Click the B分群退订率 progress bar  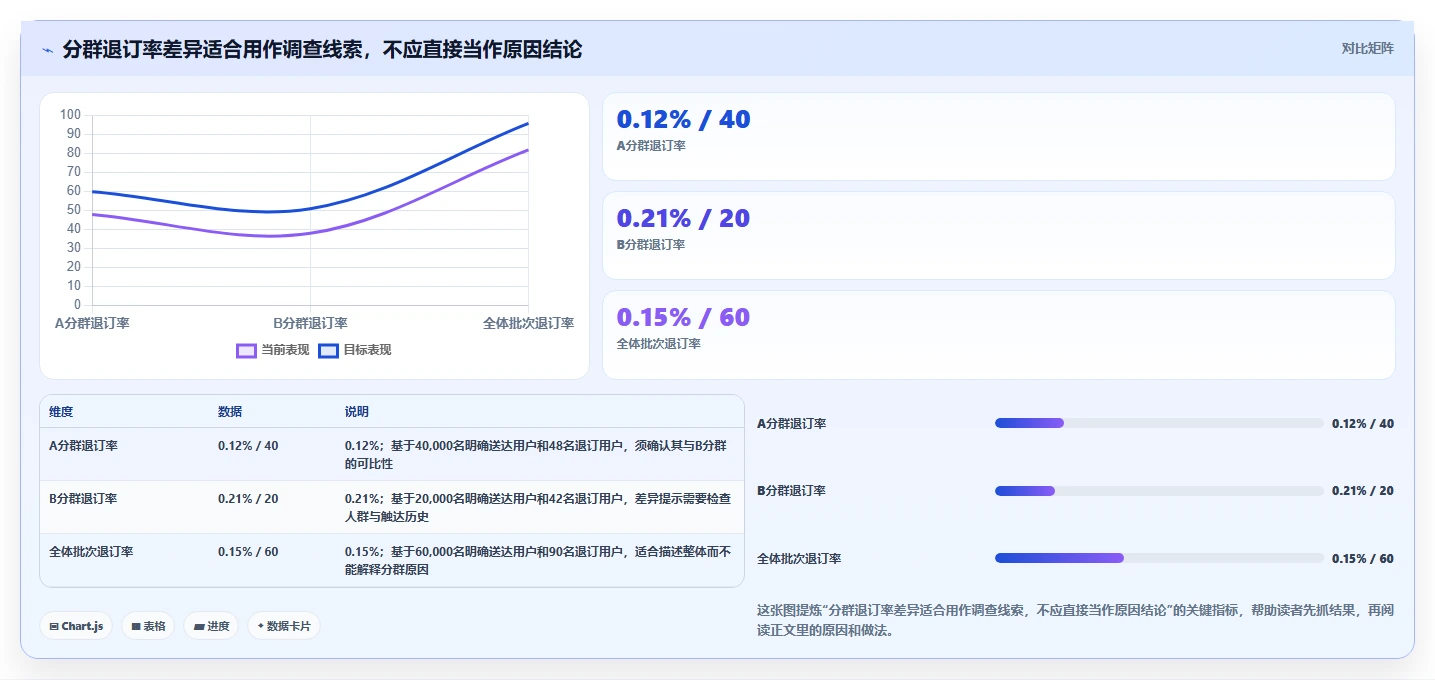tap(1159, 491)
